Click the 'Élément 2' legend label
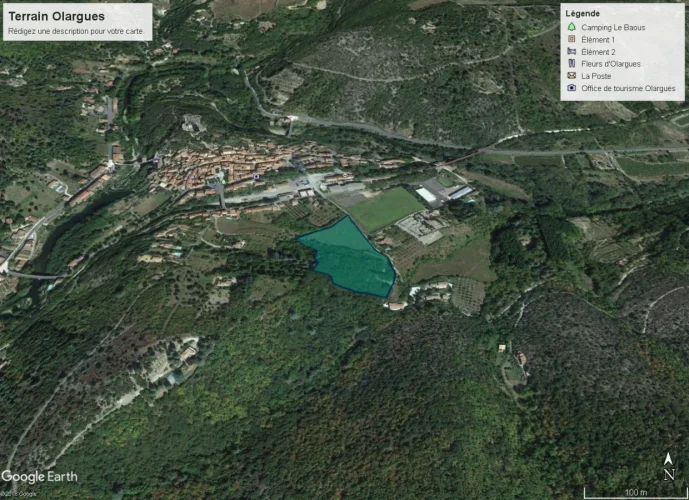689x500 pixels. 598,51
